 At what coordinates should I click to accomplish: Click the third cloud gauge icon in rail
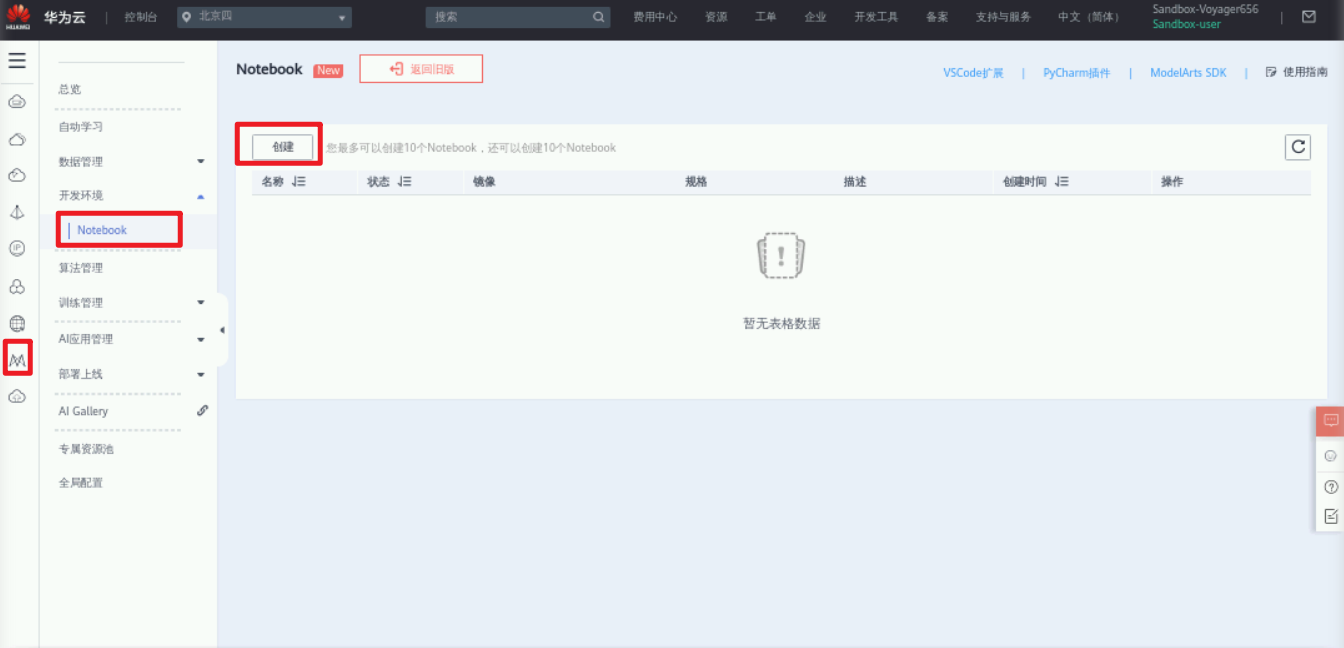pos(17,175)
